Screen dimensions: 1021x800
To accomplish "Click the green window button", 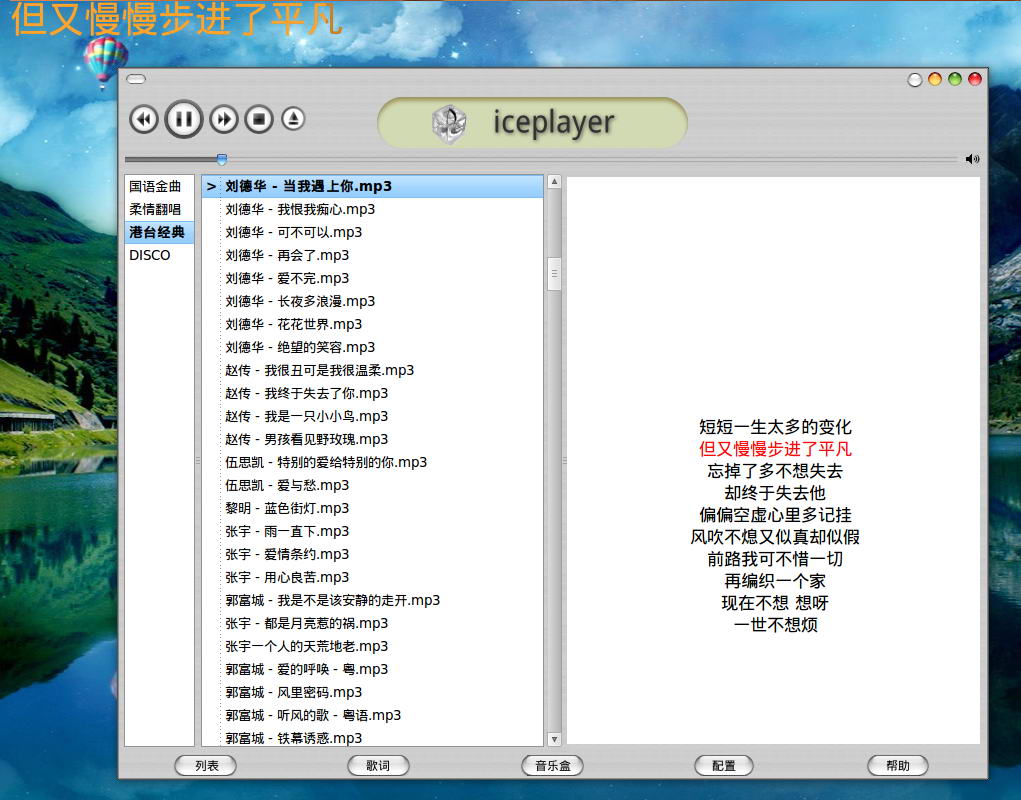I will point(955,79).
